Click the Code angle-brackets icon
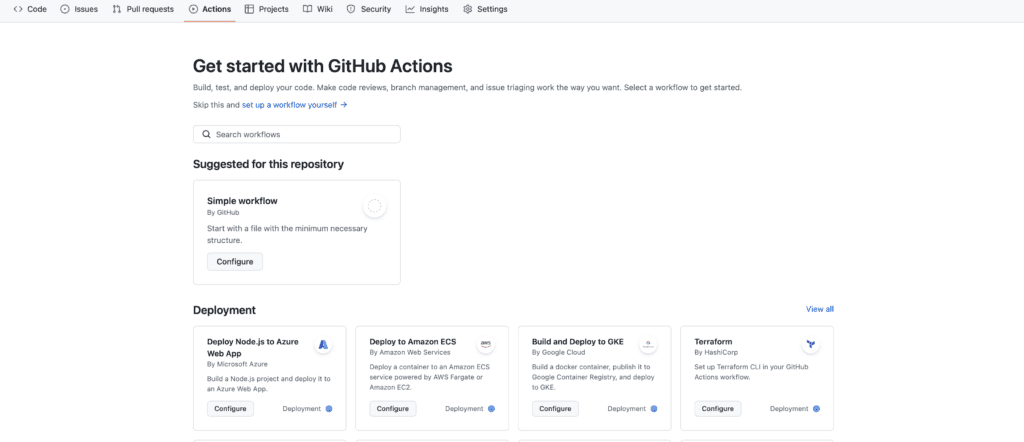This screenshot has width=1024, height=442. pos(18,9)
